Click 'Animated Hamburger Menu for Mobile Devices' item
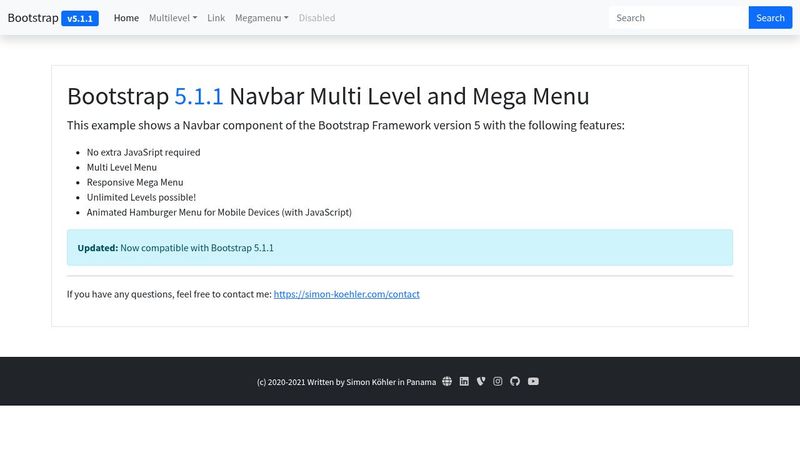The height and width of the screenshot is (450, 800). (x=219, y=212)
